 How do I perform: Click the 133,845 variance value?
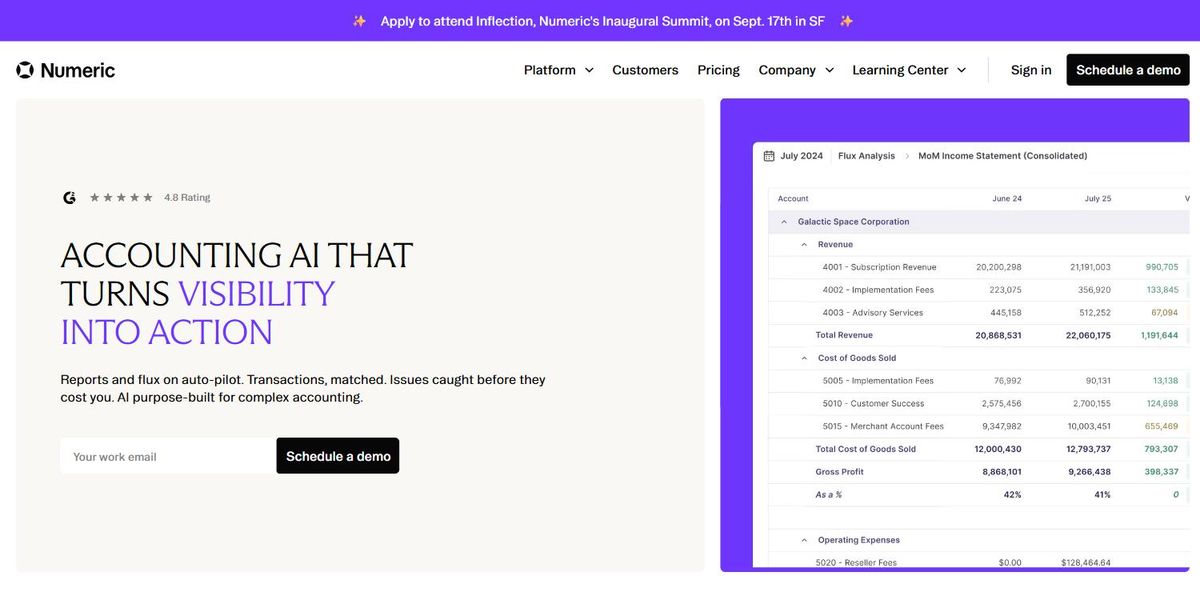click(x=1162, y=290)
